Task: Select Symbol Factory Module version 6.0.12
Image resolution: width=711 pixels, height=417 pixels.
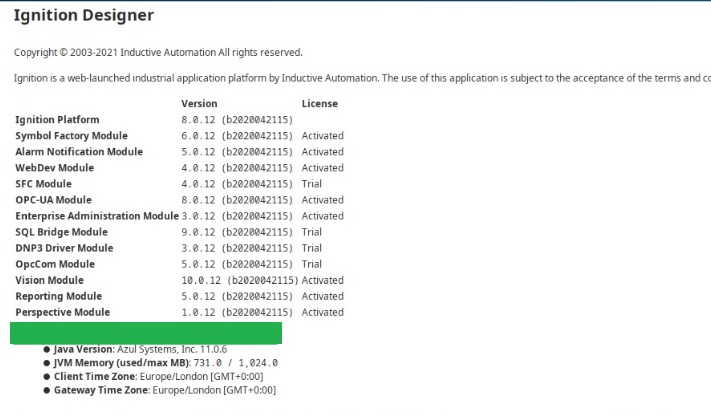Action: point(237,136)
